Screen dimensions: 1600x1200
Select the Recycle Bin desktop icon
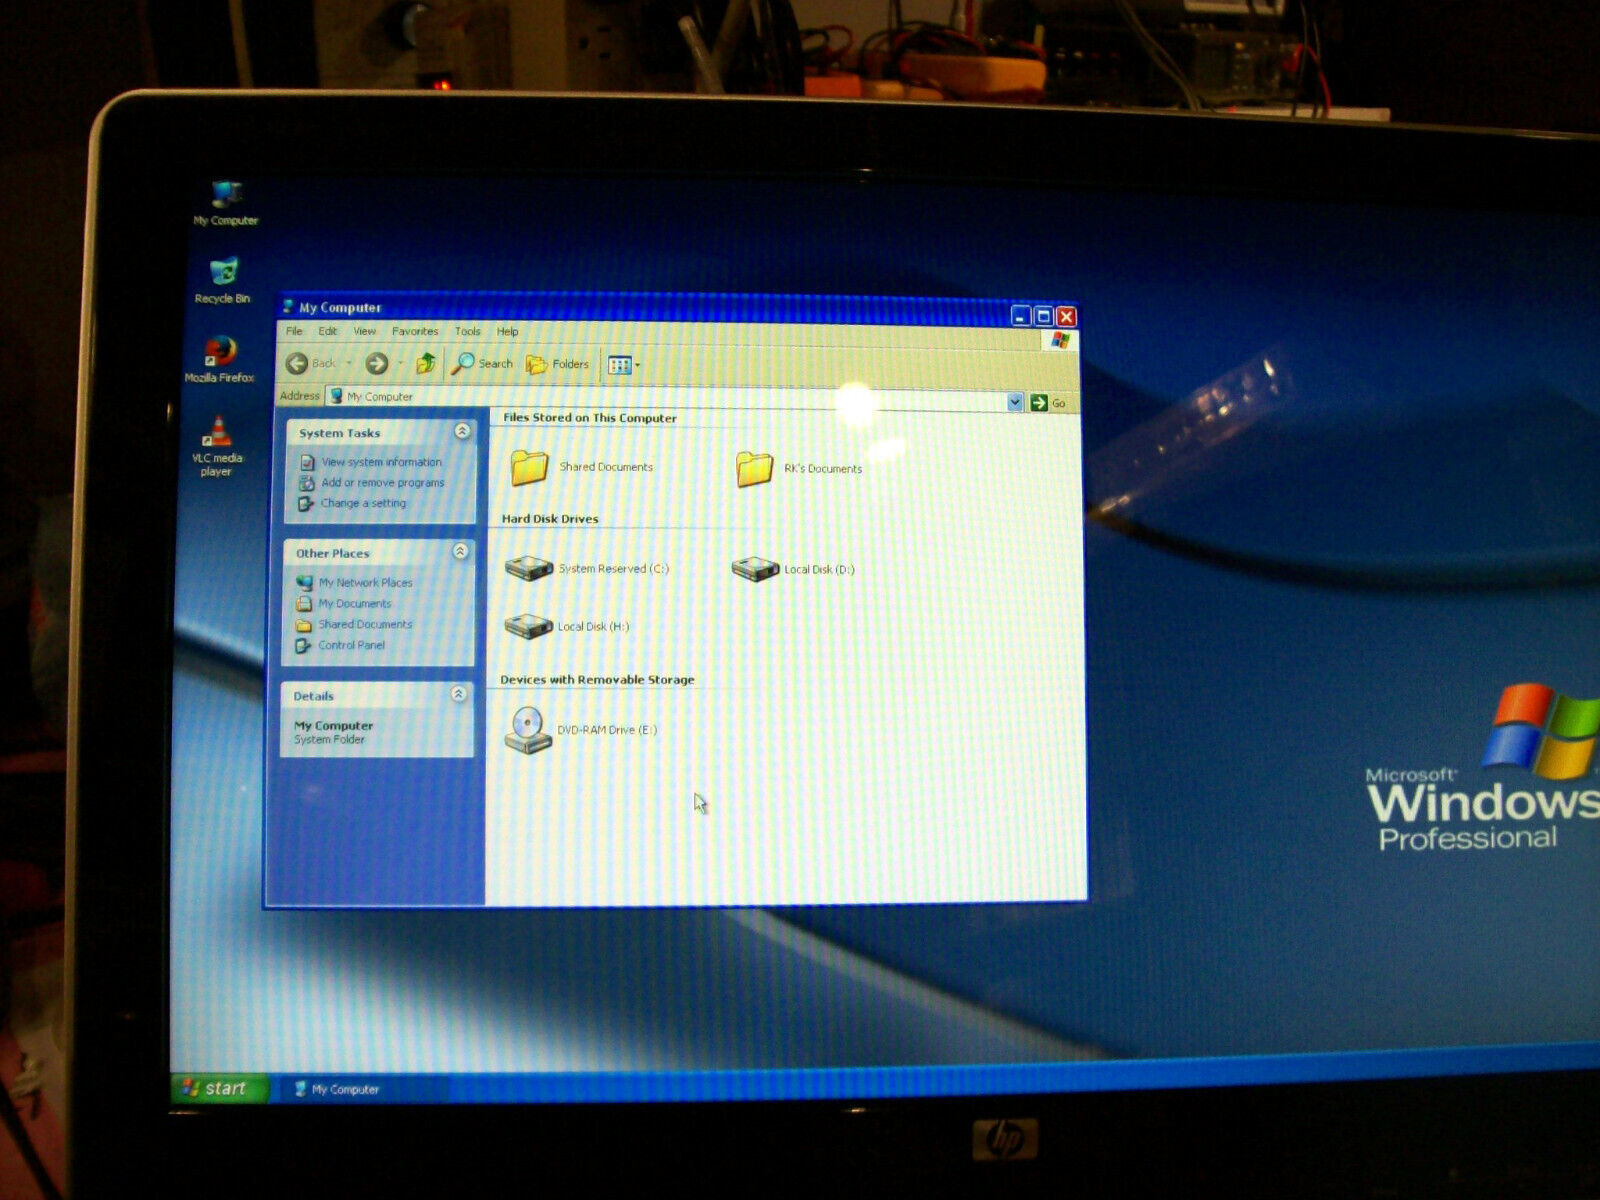pos(223,273)
